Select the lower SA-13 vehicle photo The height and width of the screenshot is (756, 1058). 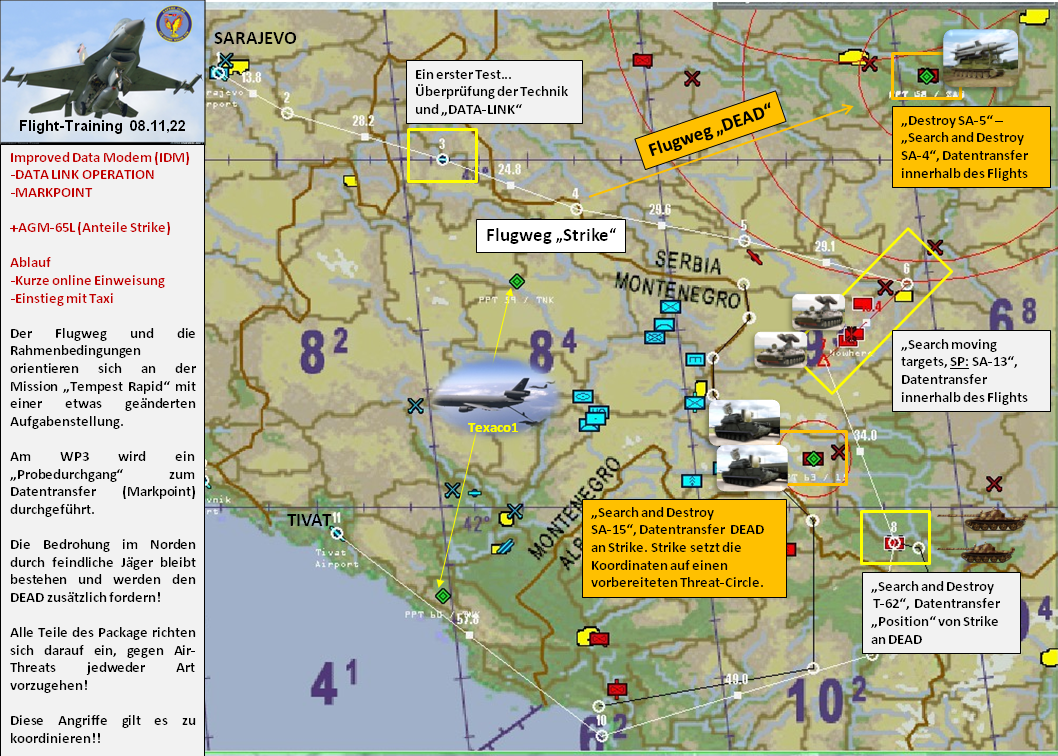780,349
